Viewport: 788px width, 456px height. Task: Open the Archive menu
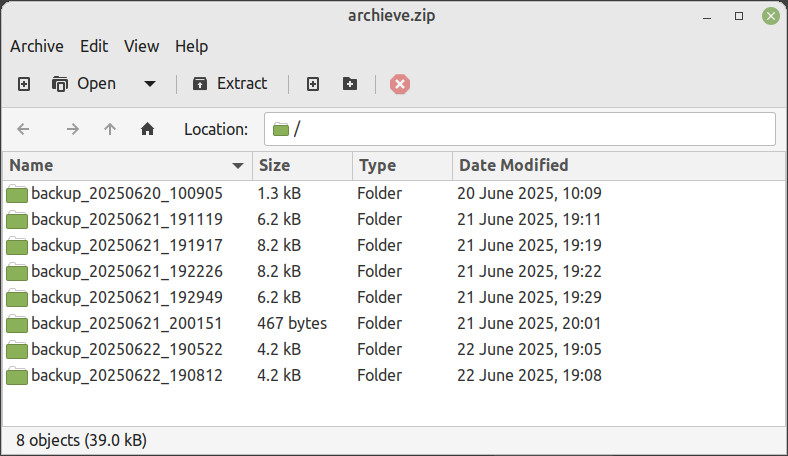pyautogui.click(x=37, y=46)
